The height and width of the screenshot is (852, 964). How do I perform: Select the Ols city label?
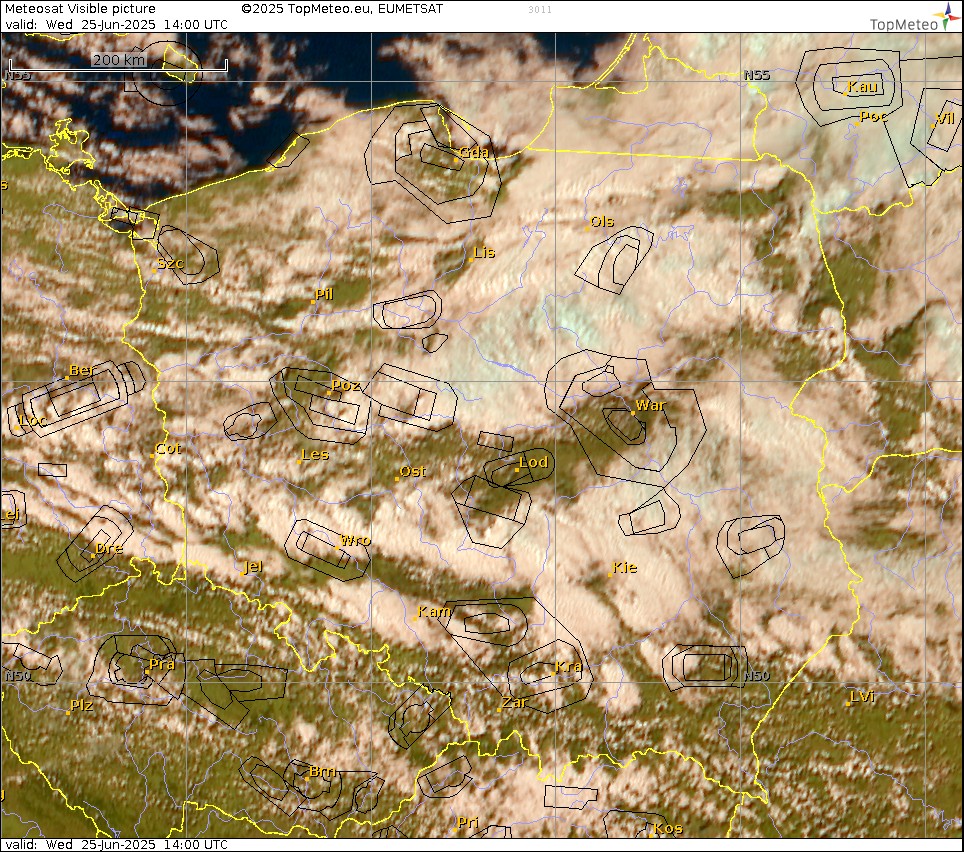601,221
